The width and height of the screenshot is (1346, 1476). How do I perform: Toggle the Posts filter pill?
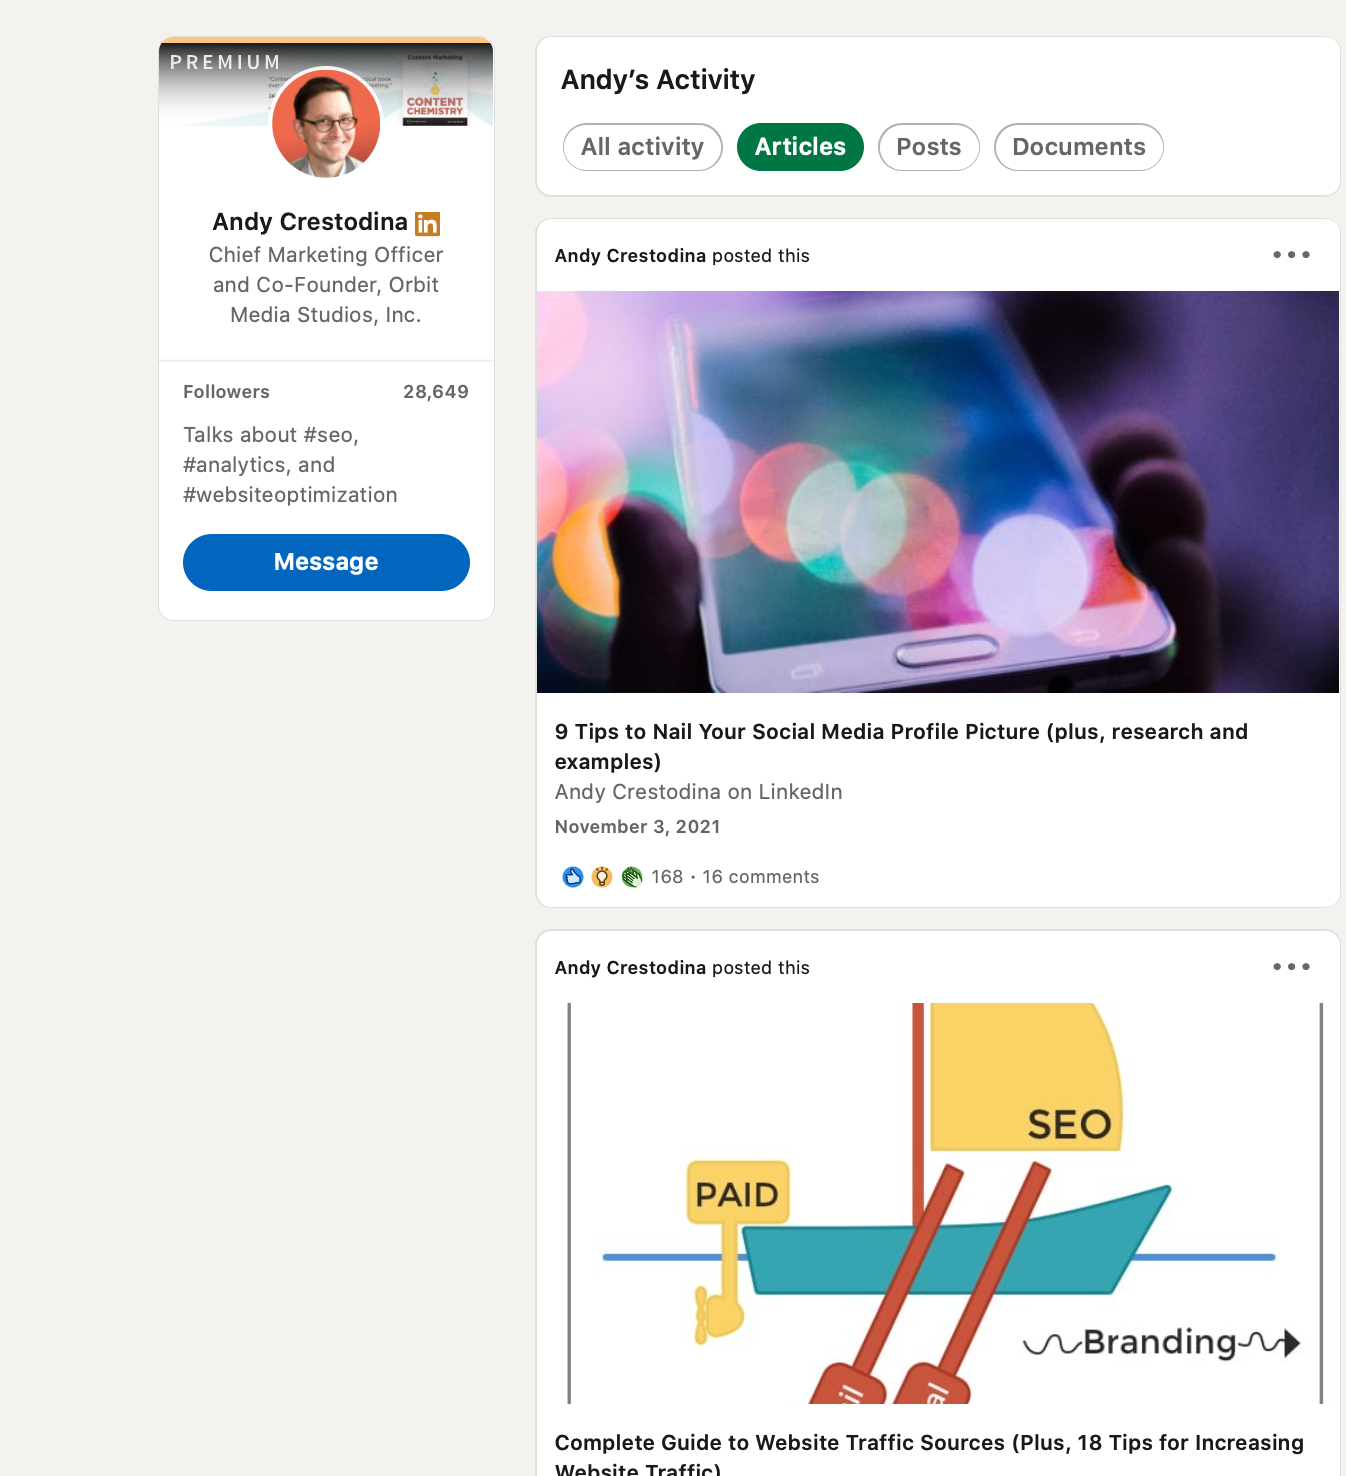point(928,147)
